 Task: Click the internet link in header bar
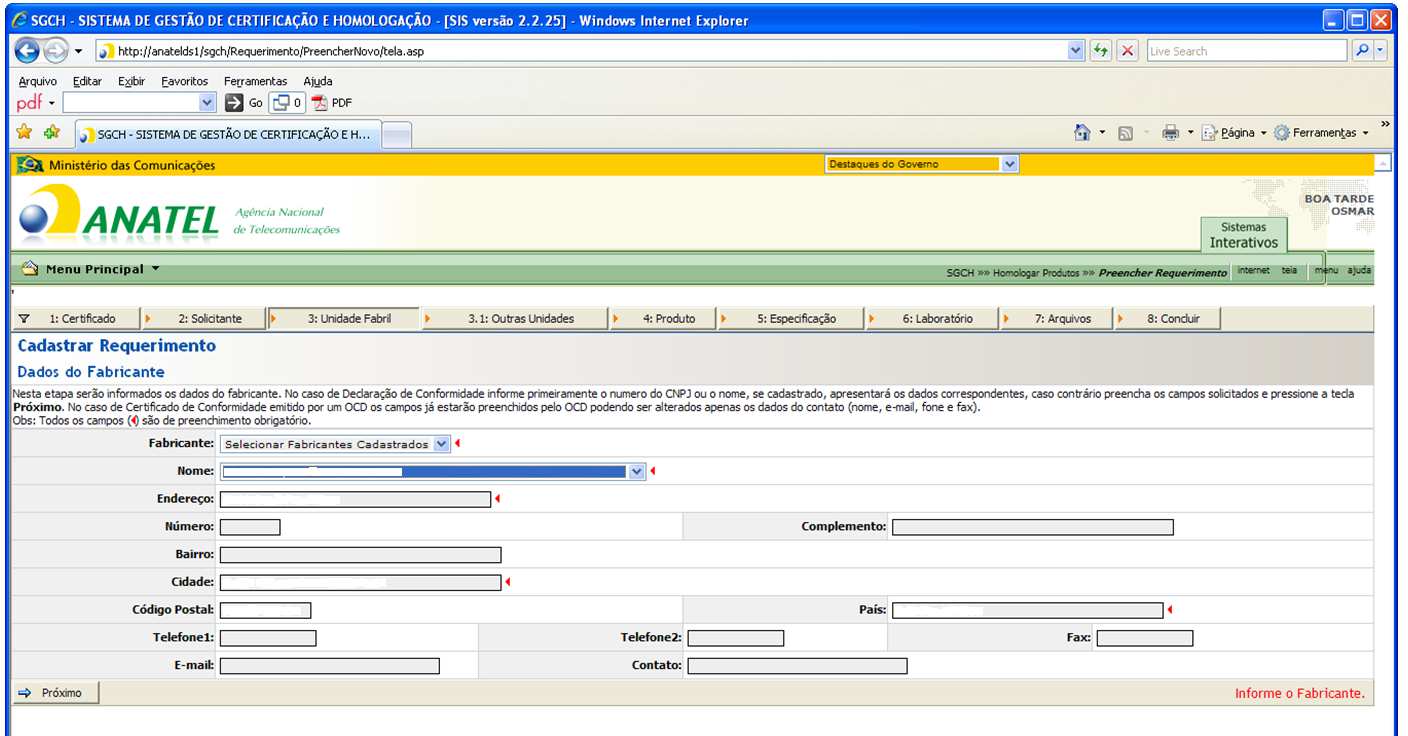pyautogui.click(x=1252, y=270)
